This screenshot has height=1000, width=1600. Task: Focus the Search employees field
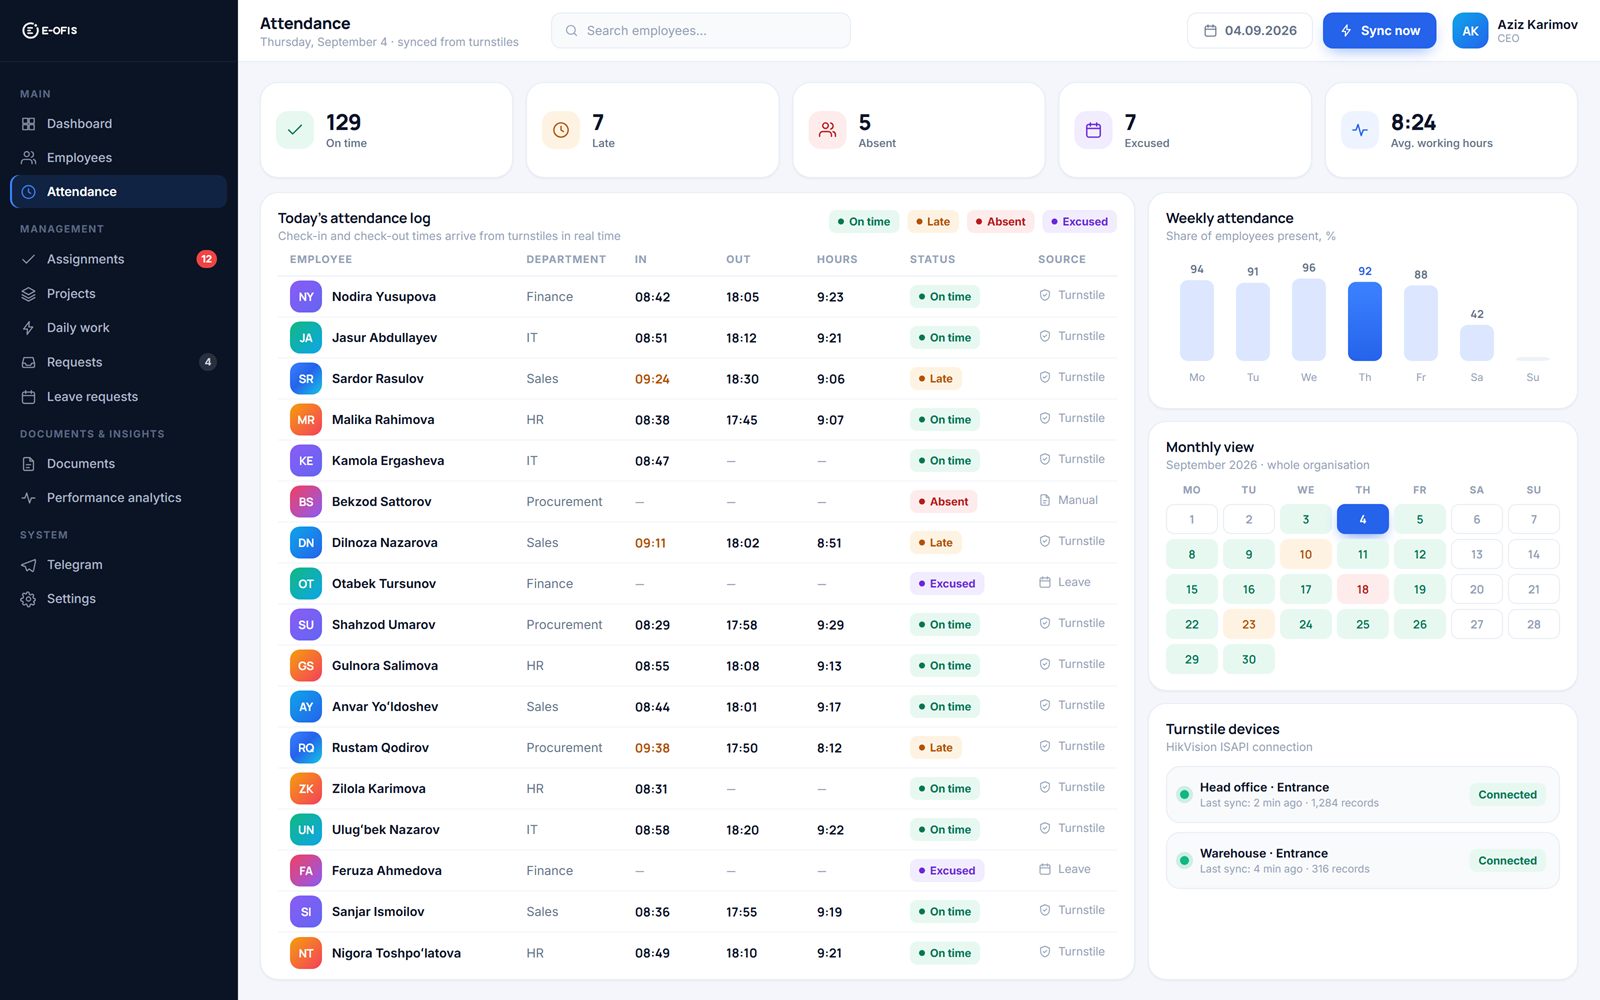tap(701, 31)
